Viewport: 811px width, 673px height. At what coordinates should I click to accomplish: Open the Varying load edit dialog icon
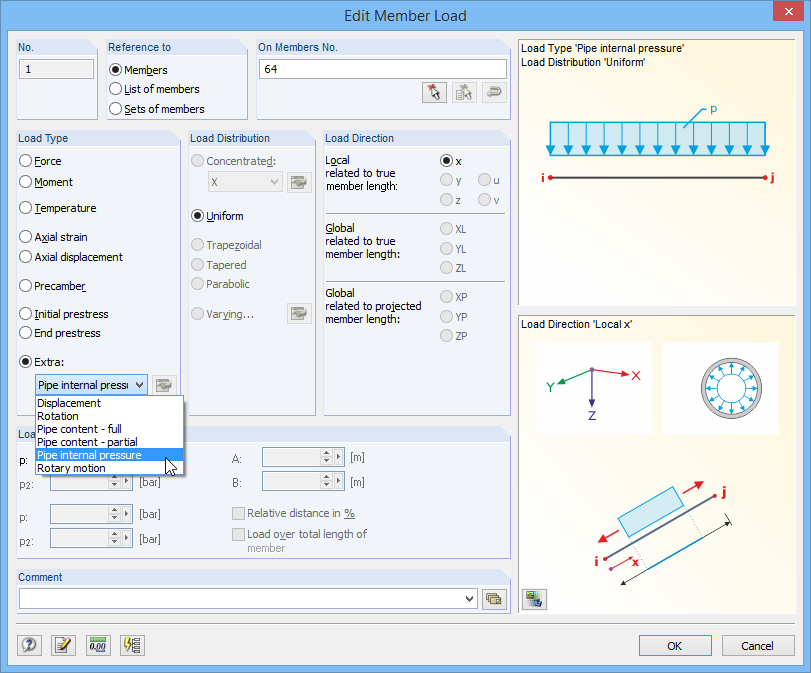[299, 313]
